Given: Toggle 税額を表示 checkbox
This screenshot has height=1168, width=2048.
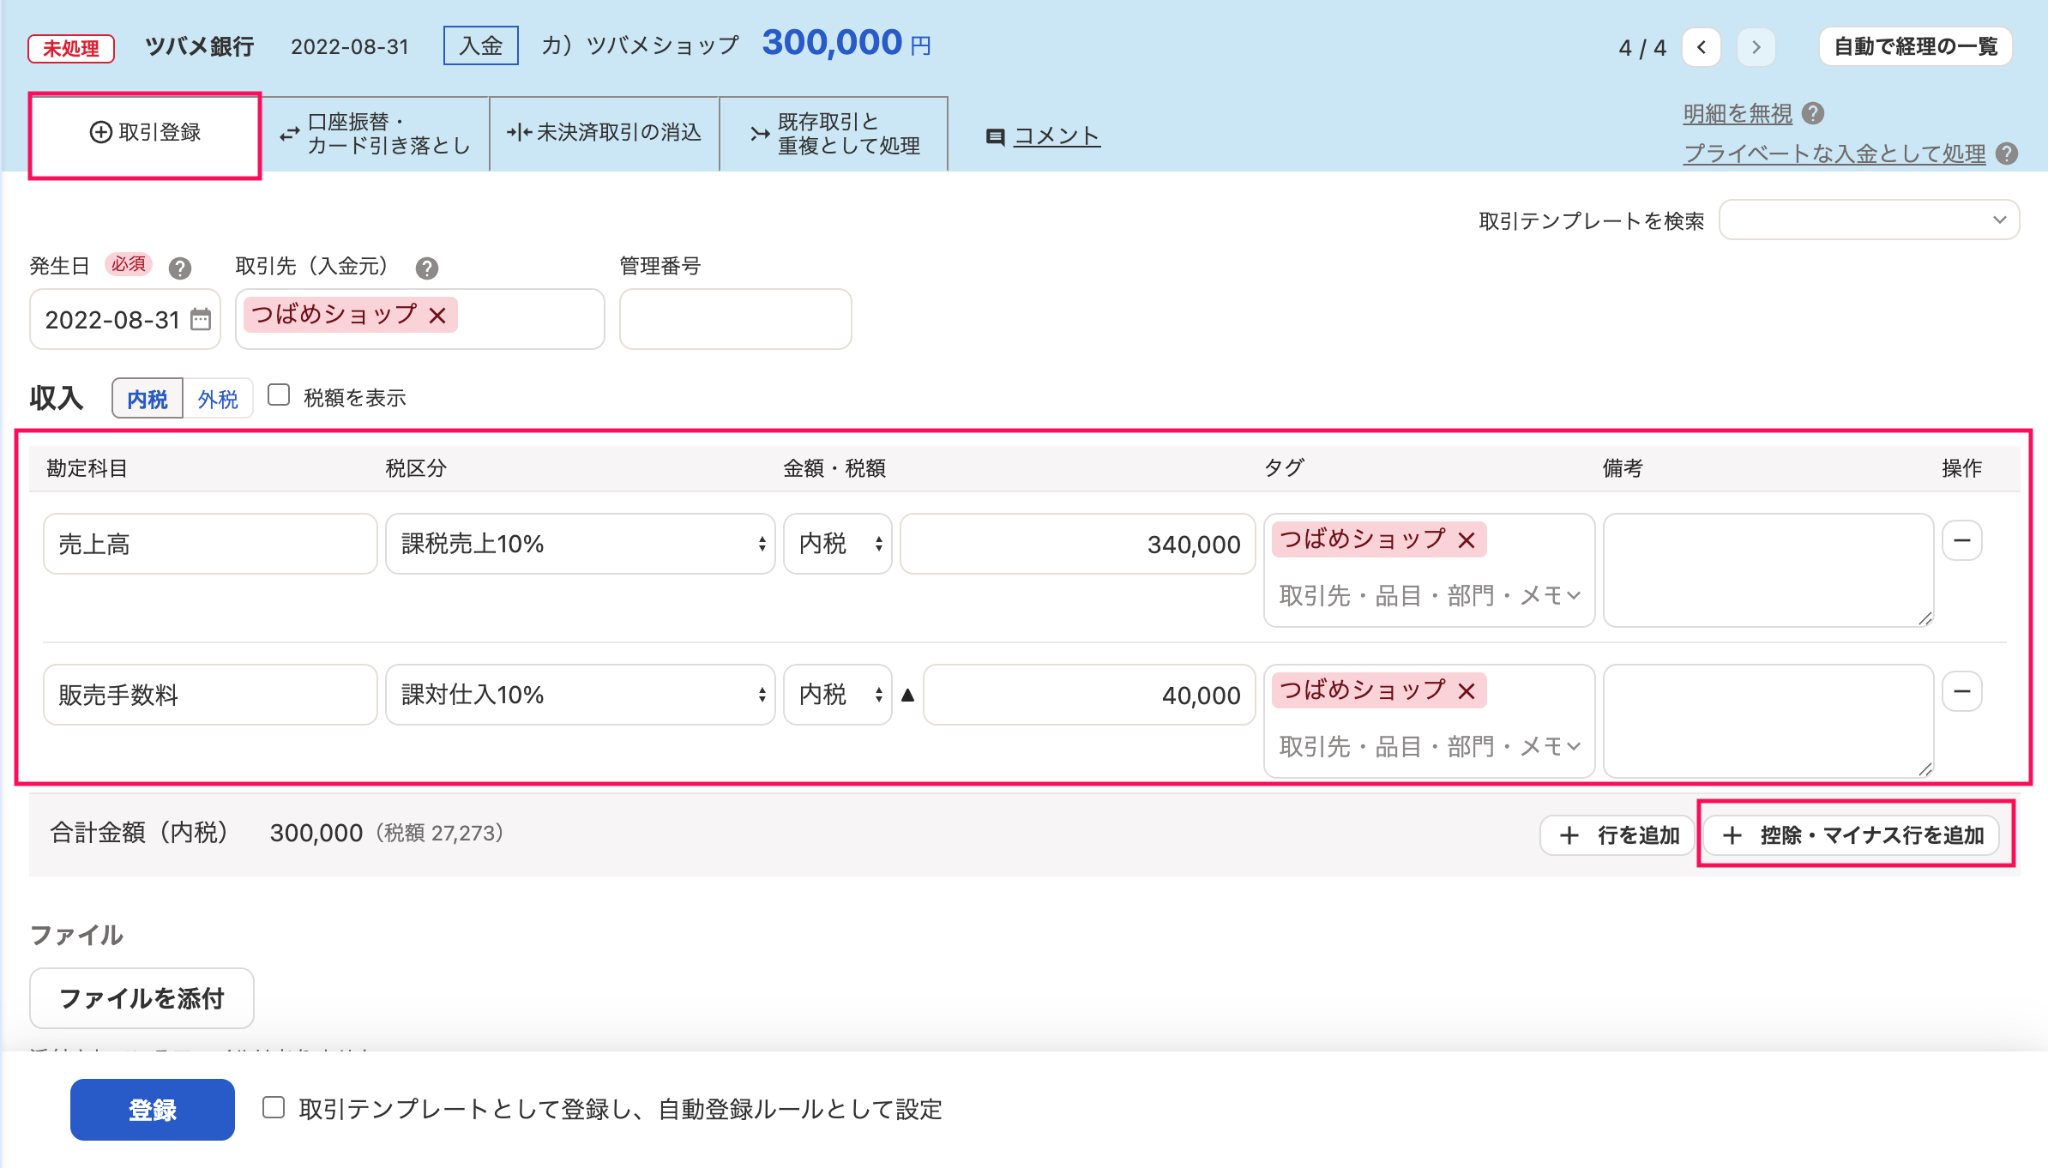Looking at the screenshot, I should (x=279, y=395).
